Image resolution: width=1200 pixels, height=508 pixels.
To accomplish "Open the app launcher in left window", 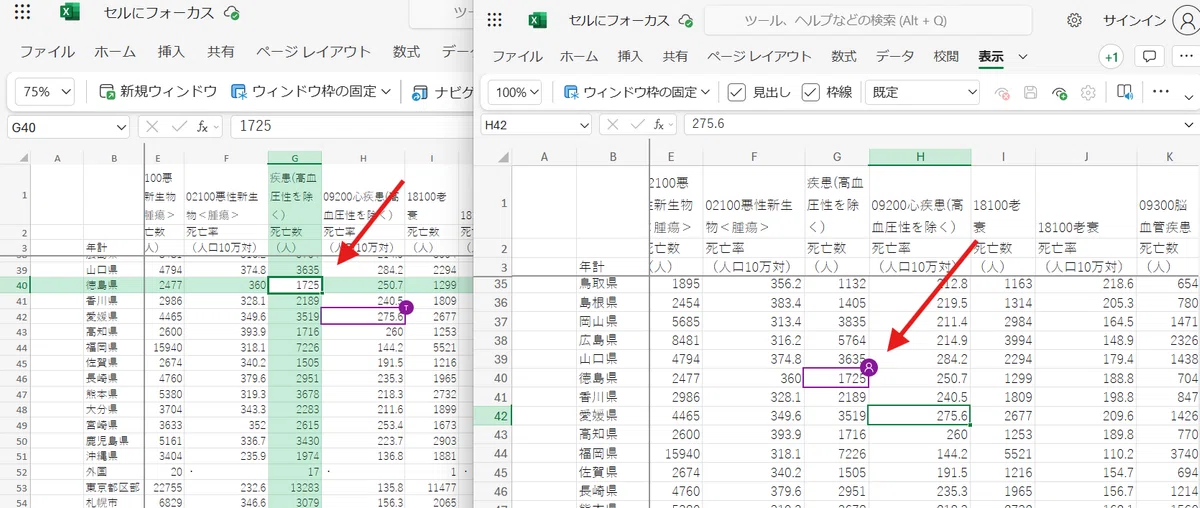I will 24,13.
